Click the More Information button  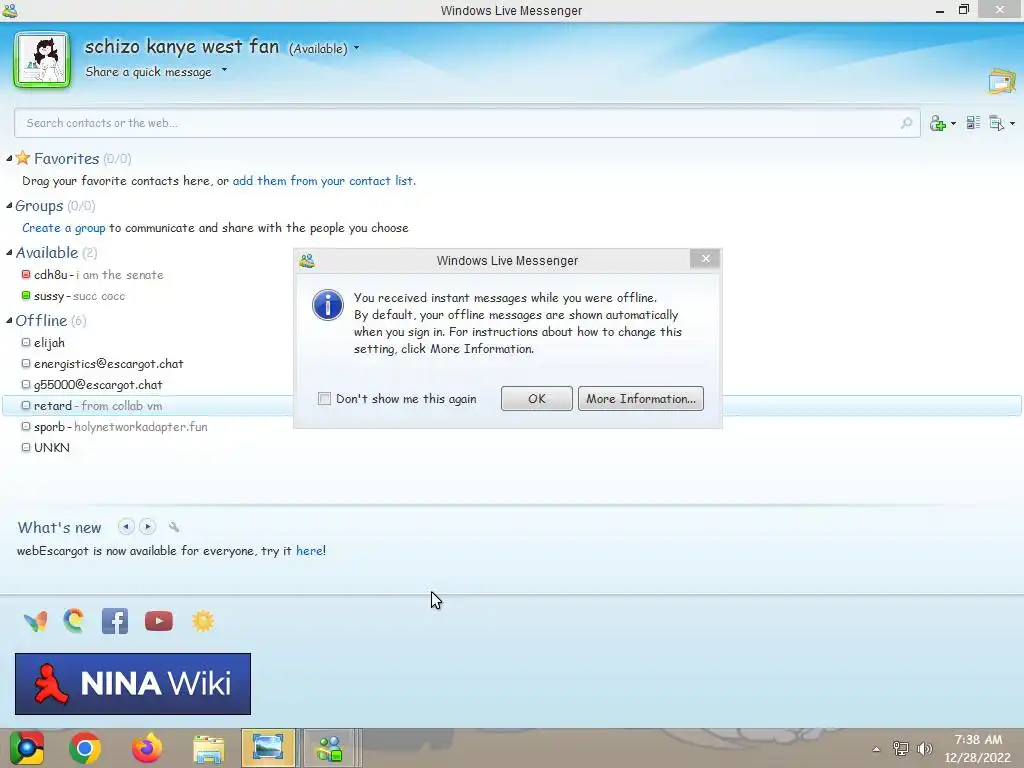coord(641,398)
